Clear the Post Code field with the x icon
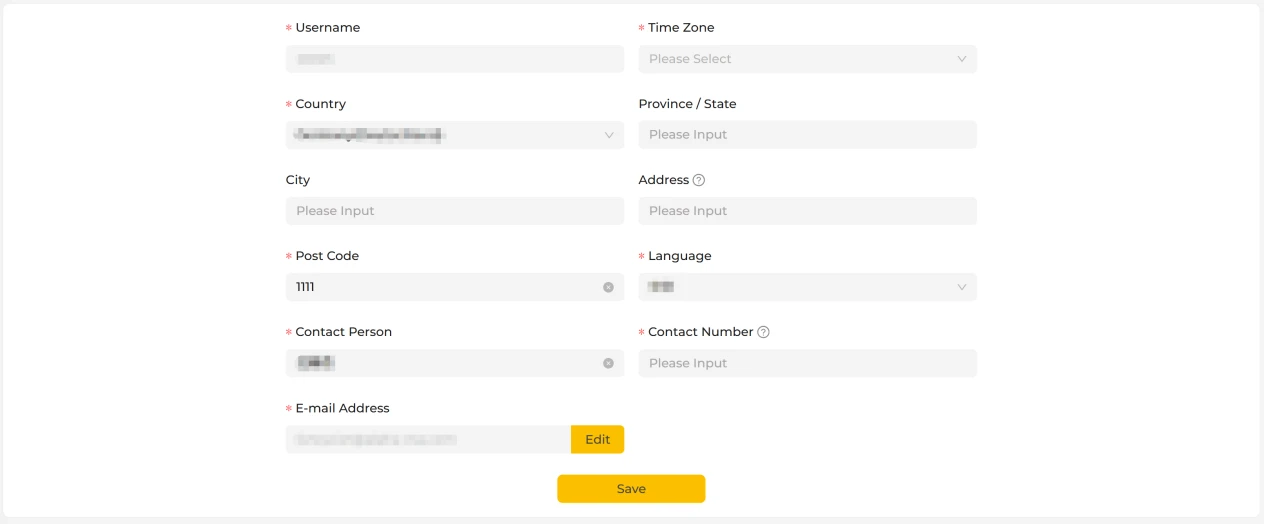The width and height of the screenshot is (1264, 524). click(608, 287)
